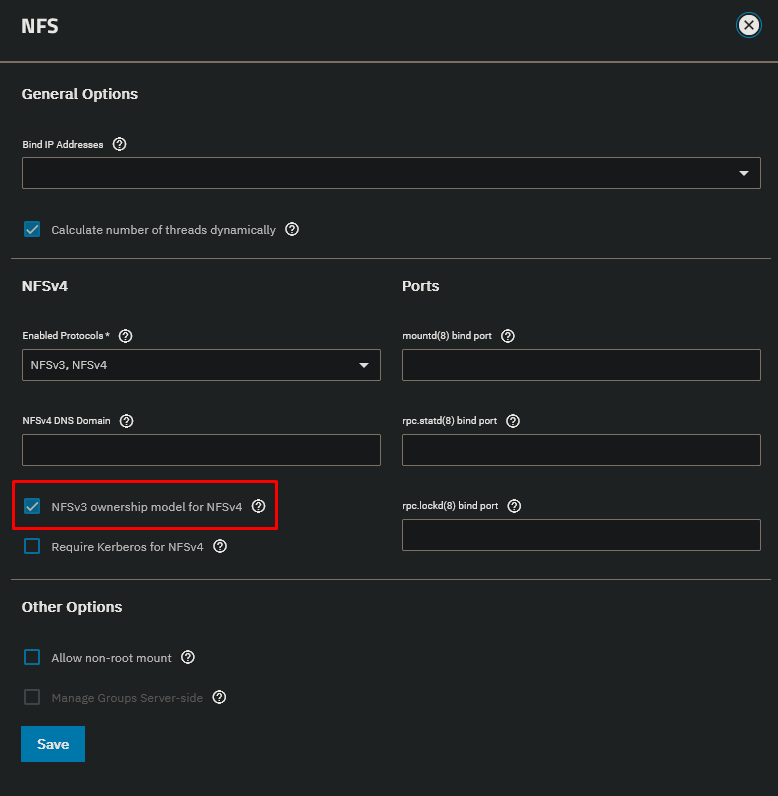Click the mountd(8) bind port input
Screen dimensions: 778x796
tap(581, 365)
